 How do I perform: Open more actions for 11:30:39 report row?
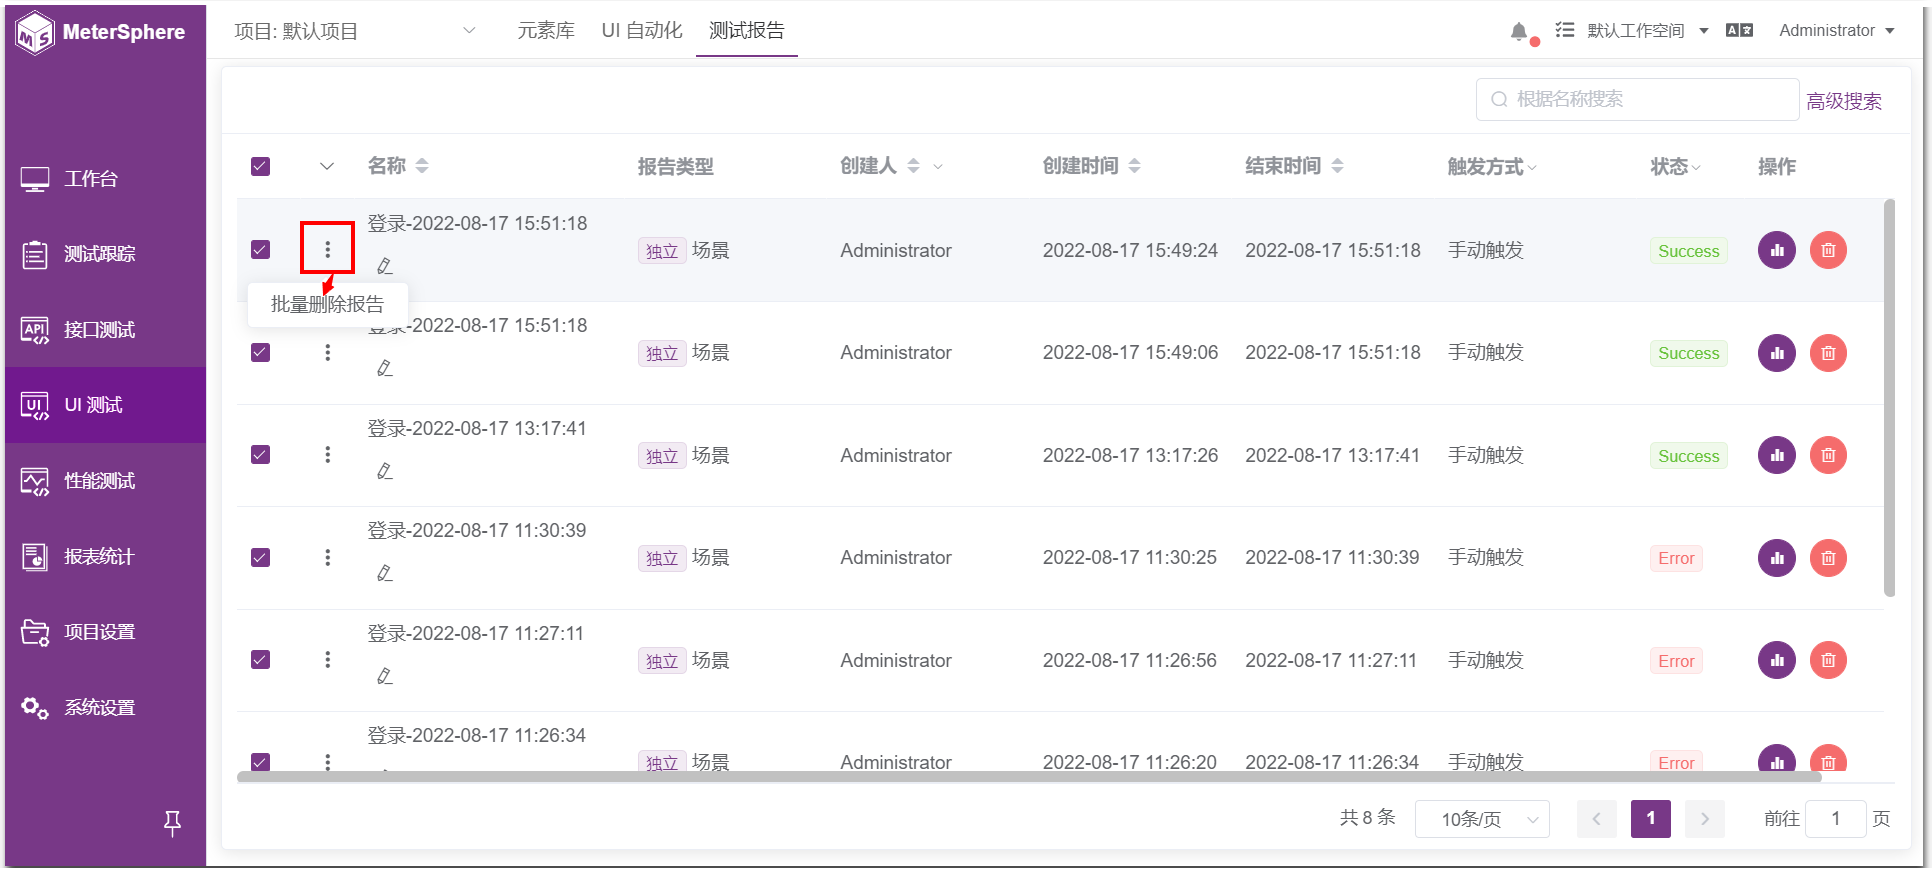[x=327, y=558]
